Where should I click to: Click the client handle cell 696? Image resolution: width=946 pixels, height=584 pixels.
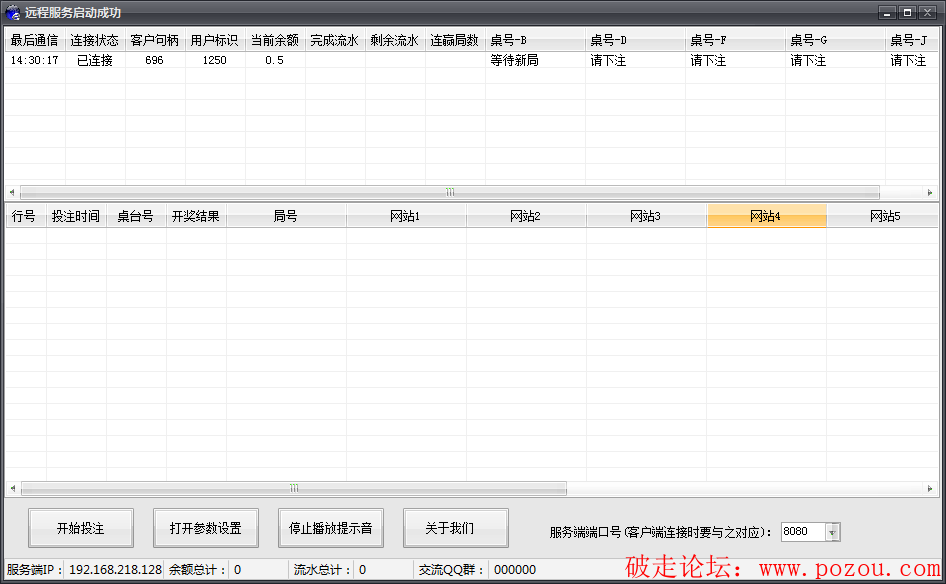coord(155,60)
